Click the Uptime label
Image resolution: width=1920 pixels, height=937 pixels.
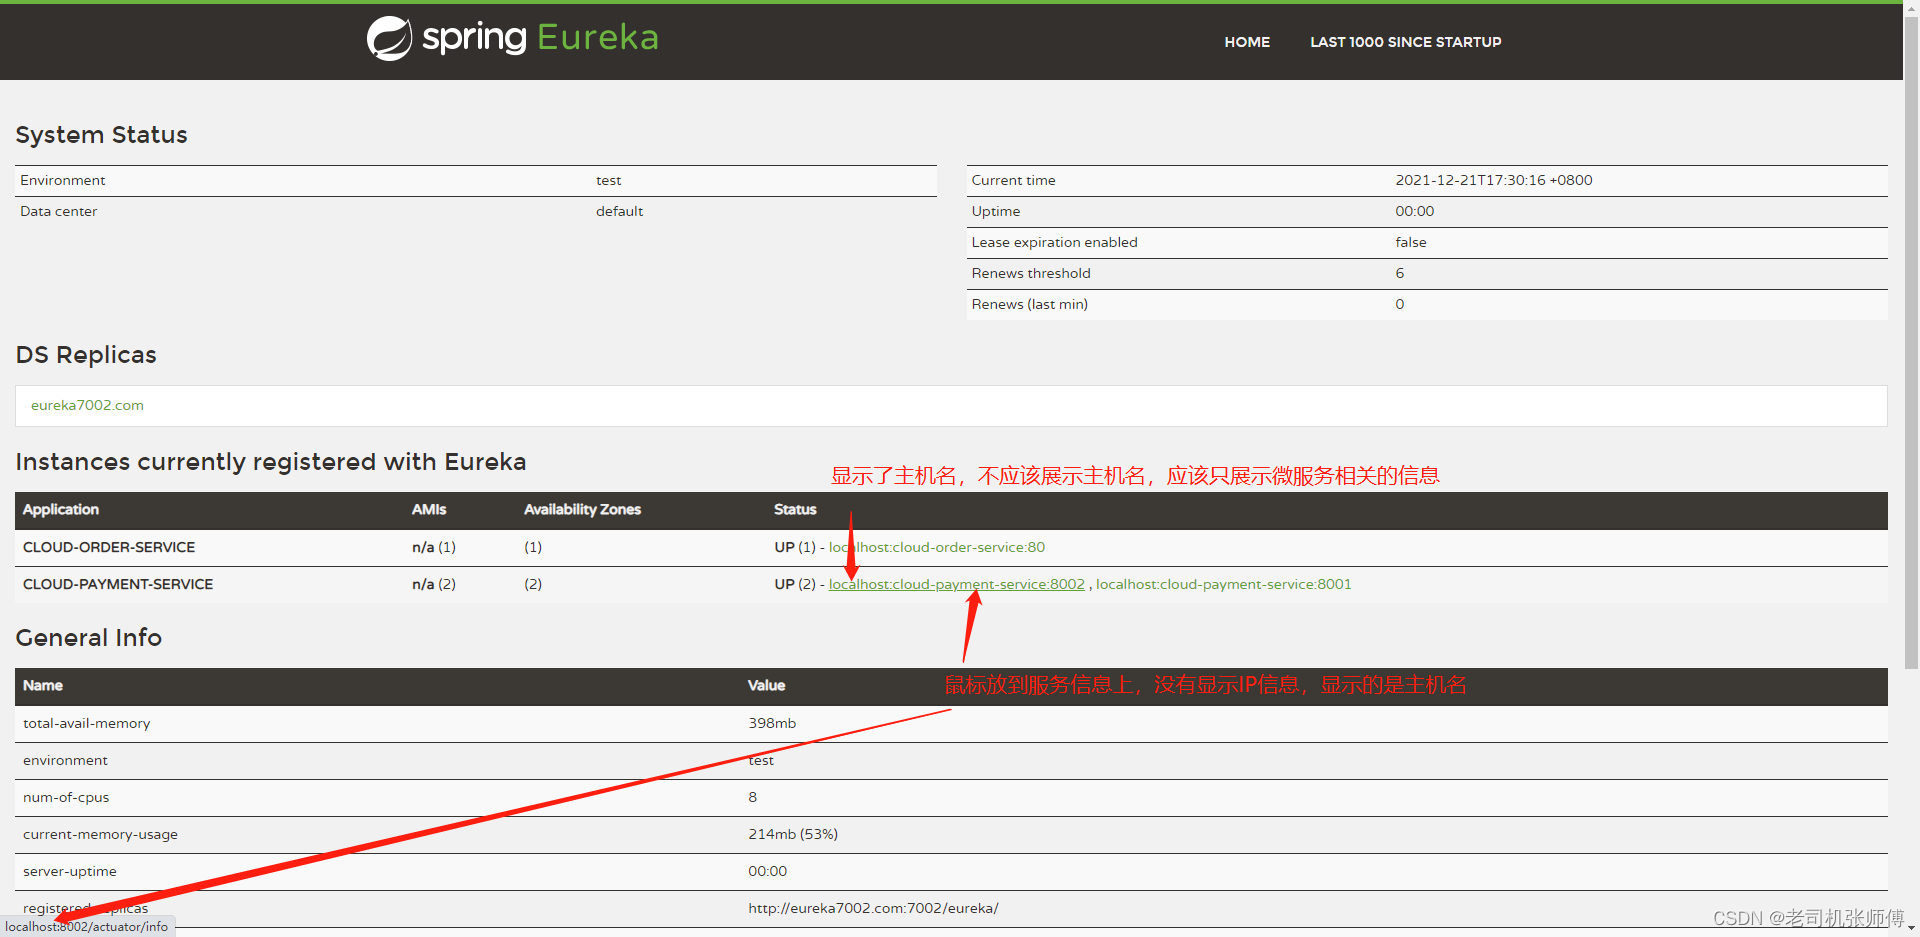(995, 211)
